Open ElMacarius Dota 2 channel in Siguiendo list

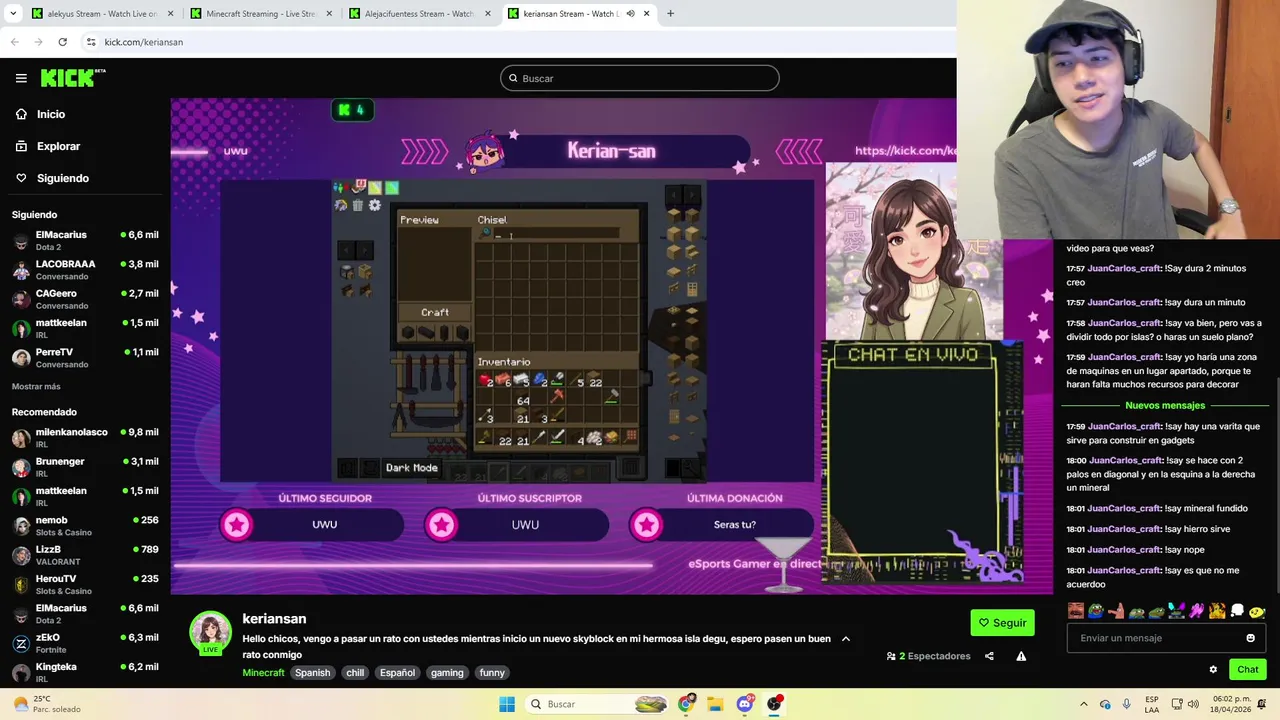[85, 240]
